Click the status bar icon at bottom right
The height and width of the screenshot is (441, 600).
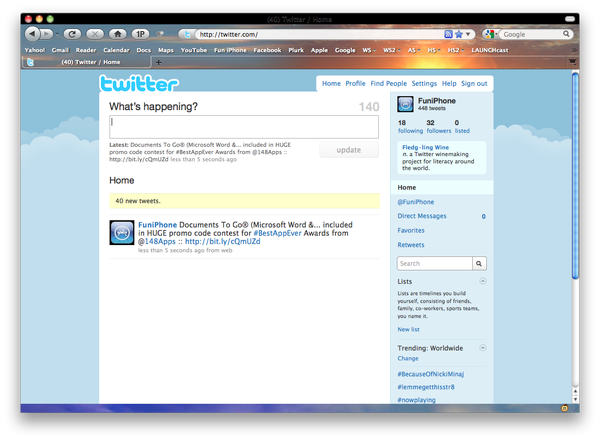pos(564,408)
